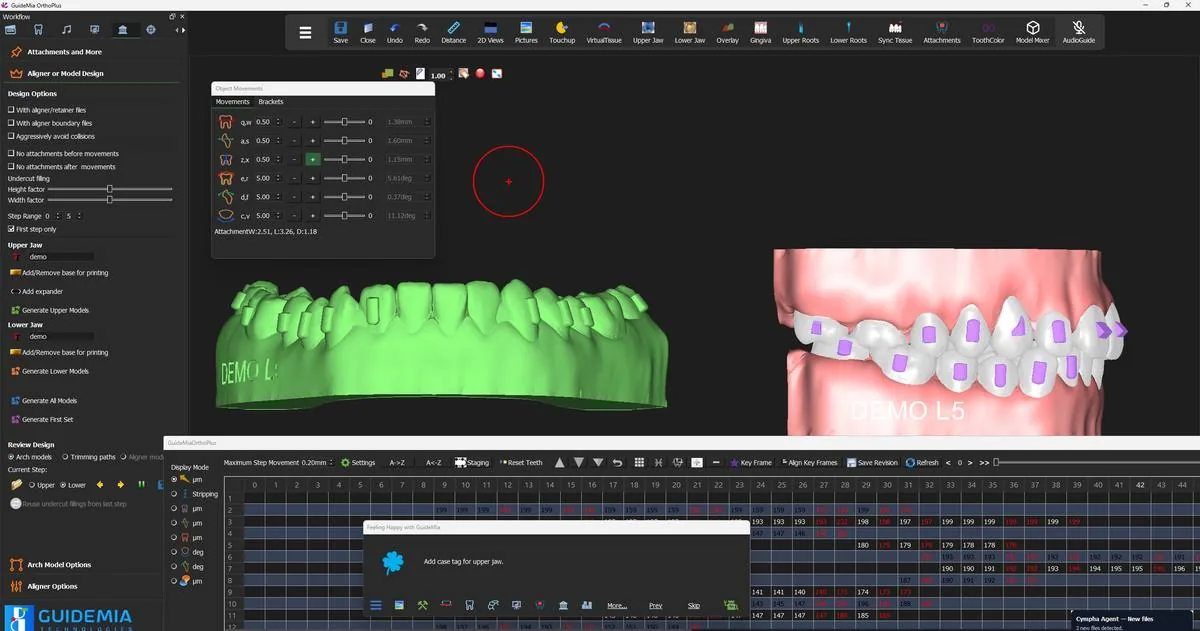The width and height of the screenshot is (1200, 631).
Task: Click the More... link in the GuideMia dialog
Action: pos(617,606)
